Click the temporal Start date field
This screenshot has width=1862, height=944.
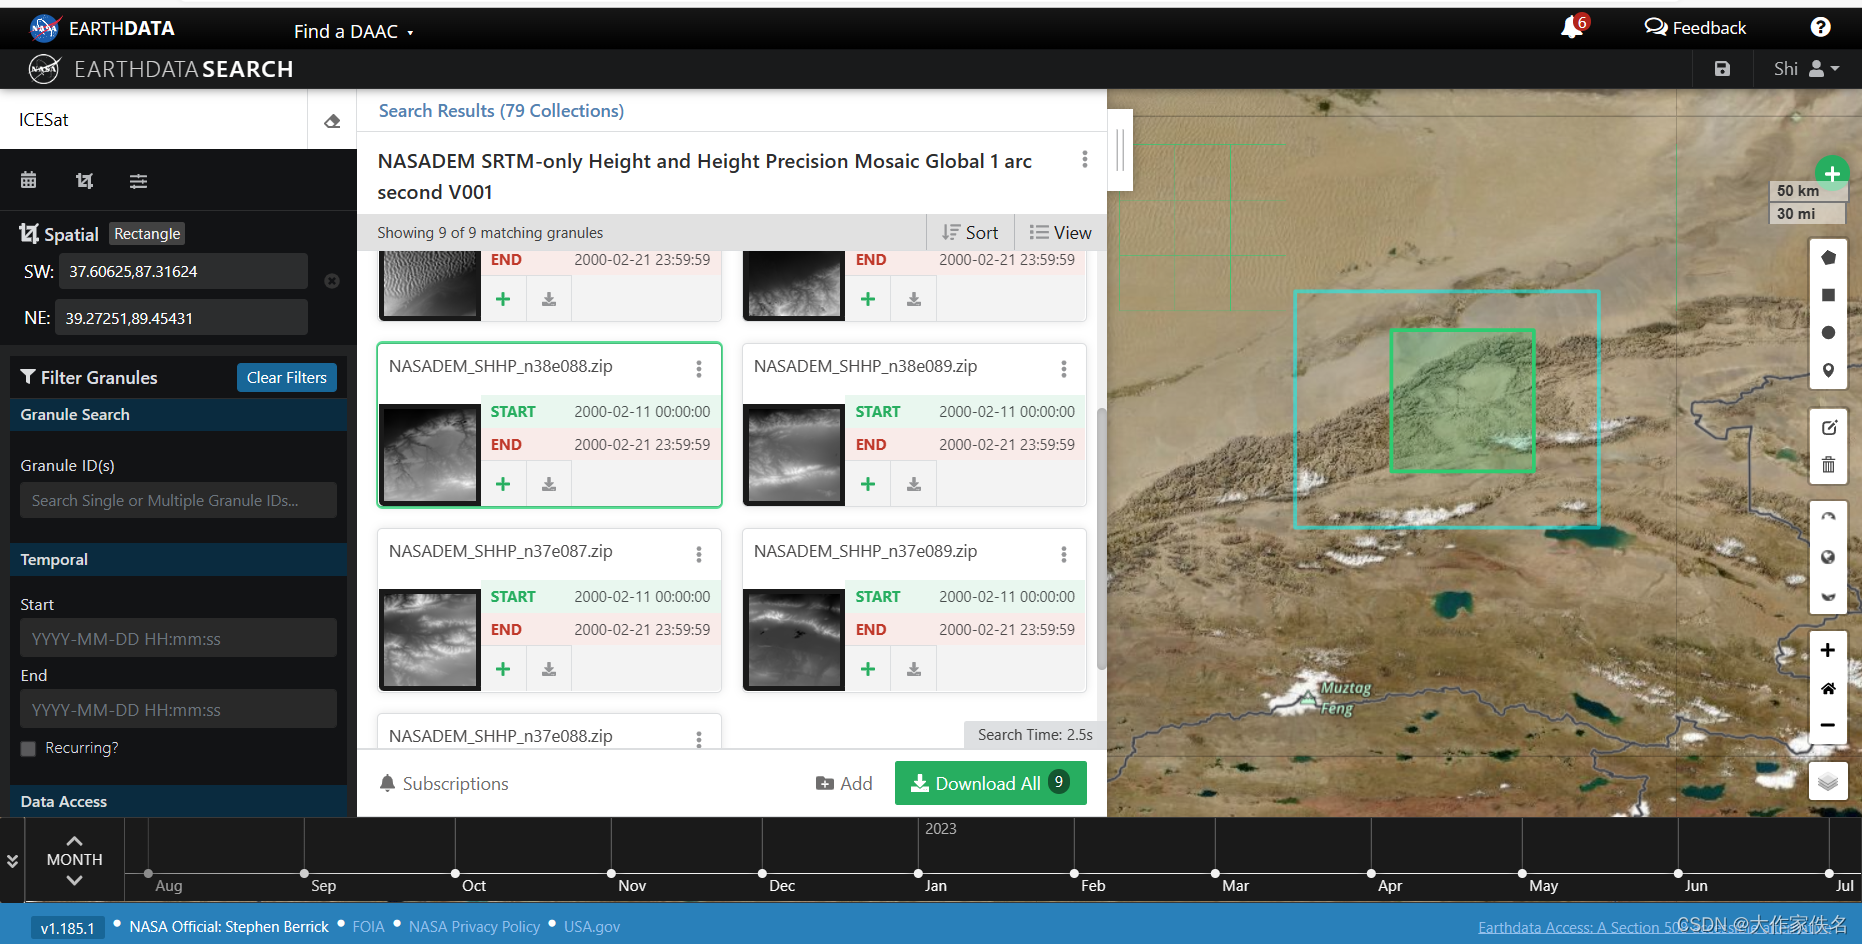(x=178, y=638)
